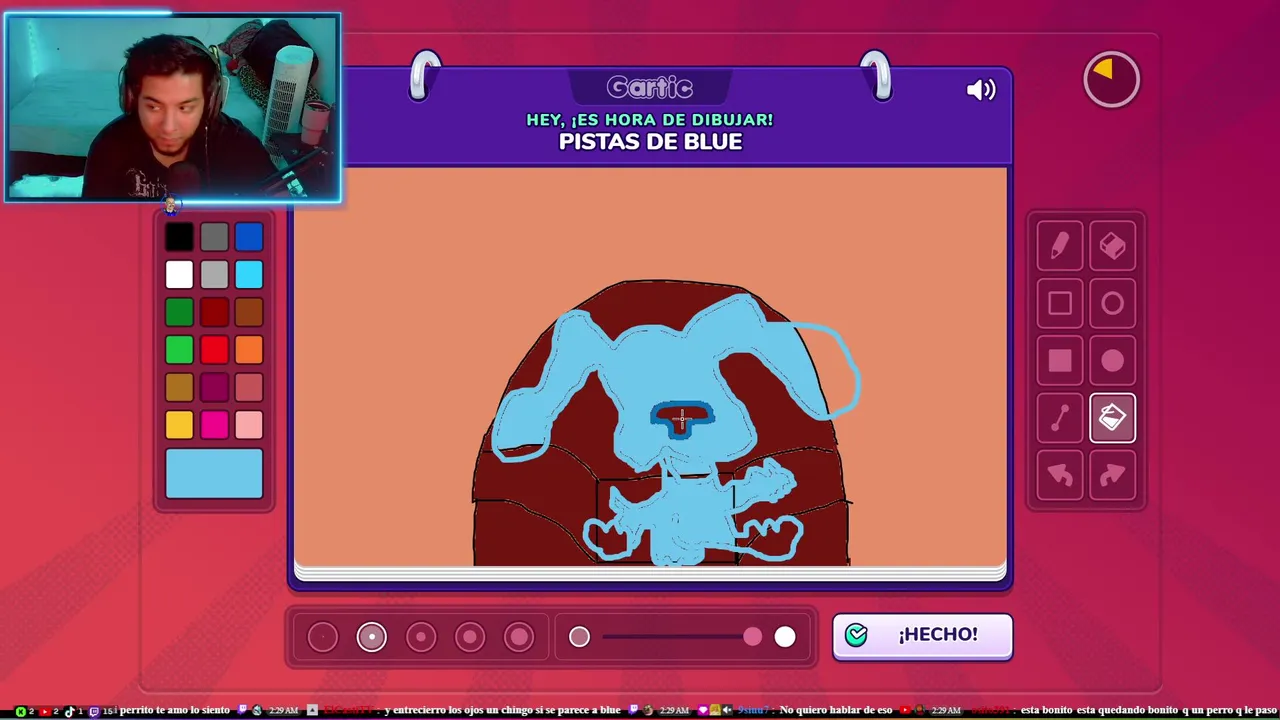Image resolution: width=1280 pixels, height=720 pixels.
Task: Click the PISTAS DE BLUE prompt text
Action: pyautogui.click(x=650, y=142)
